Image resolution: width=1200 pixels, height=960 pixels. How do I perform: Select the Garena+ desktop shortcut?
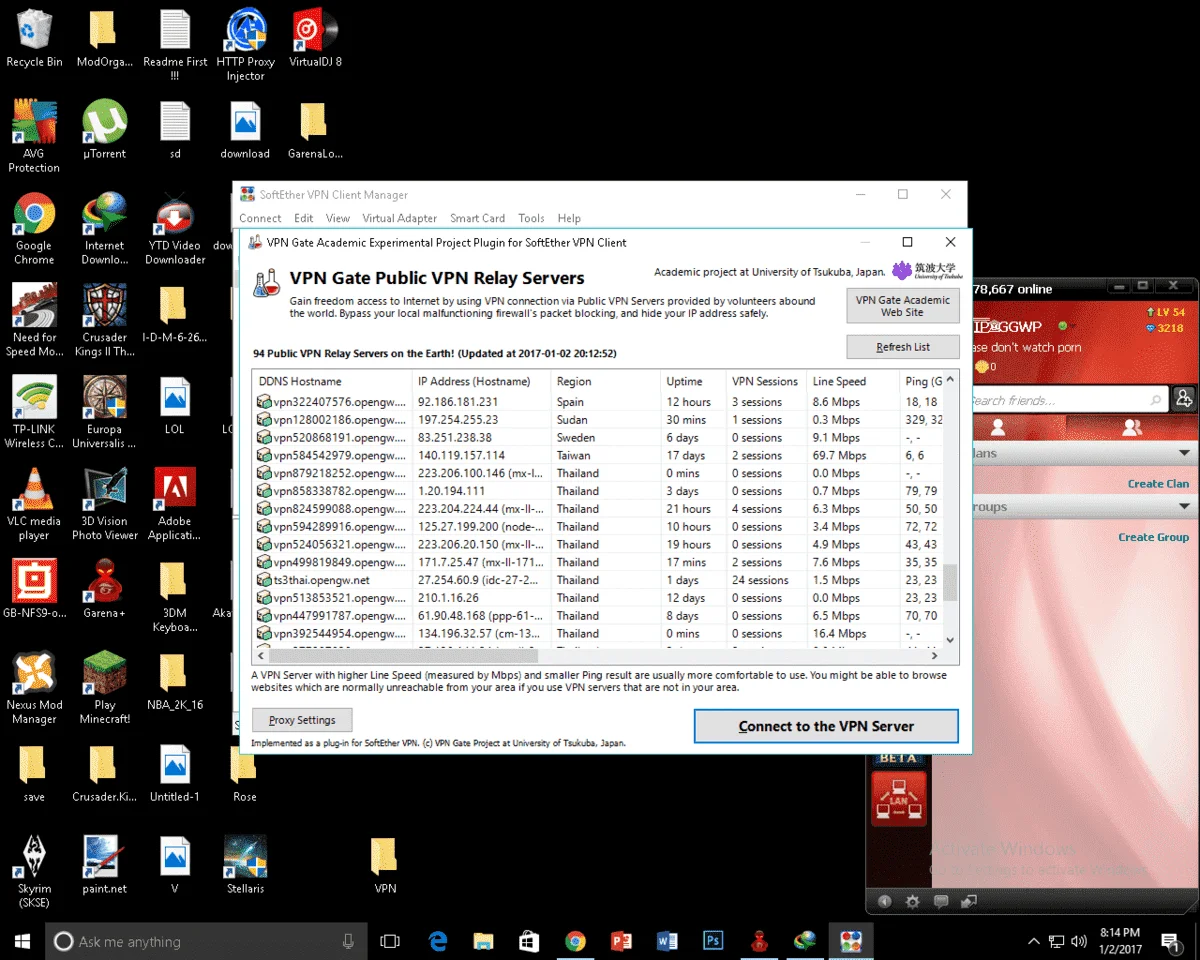pos(105,589)
